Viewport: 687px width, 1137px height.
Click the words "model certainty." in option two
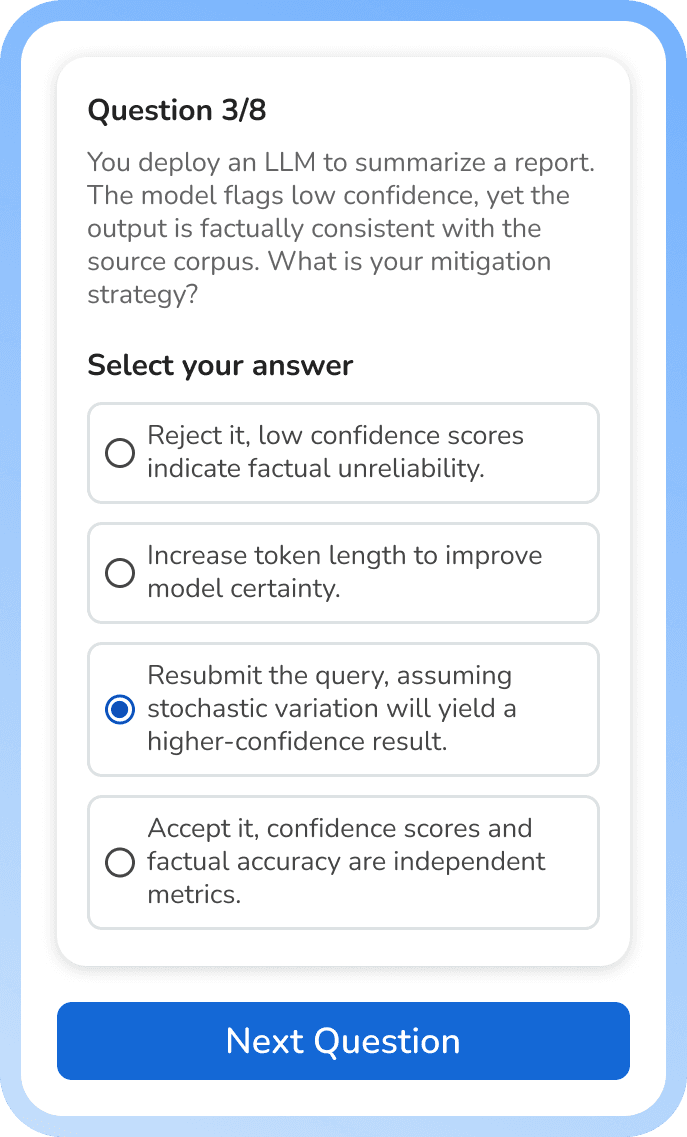click(244, 589)
